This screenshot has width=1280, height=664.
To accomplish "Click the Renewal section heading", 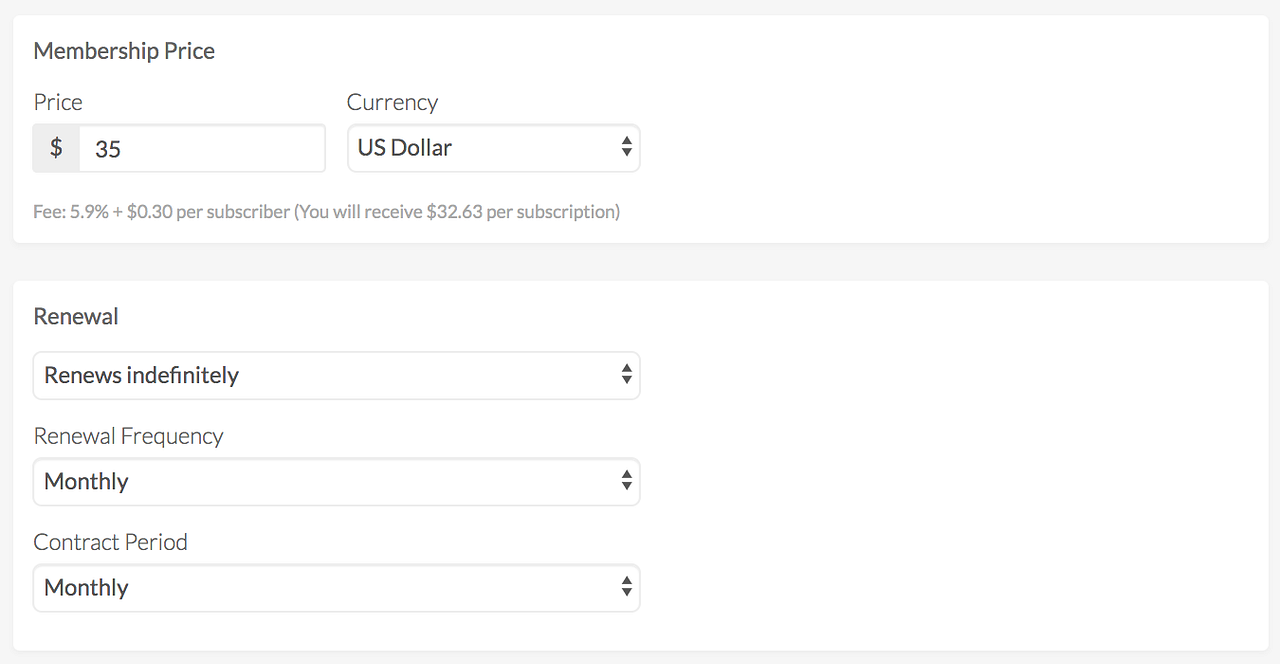I will tap(76, 317).
